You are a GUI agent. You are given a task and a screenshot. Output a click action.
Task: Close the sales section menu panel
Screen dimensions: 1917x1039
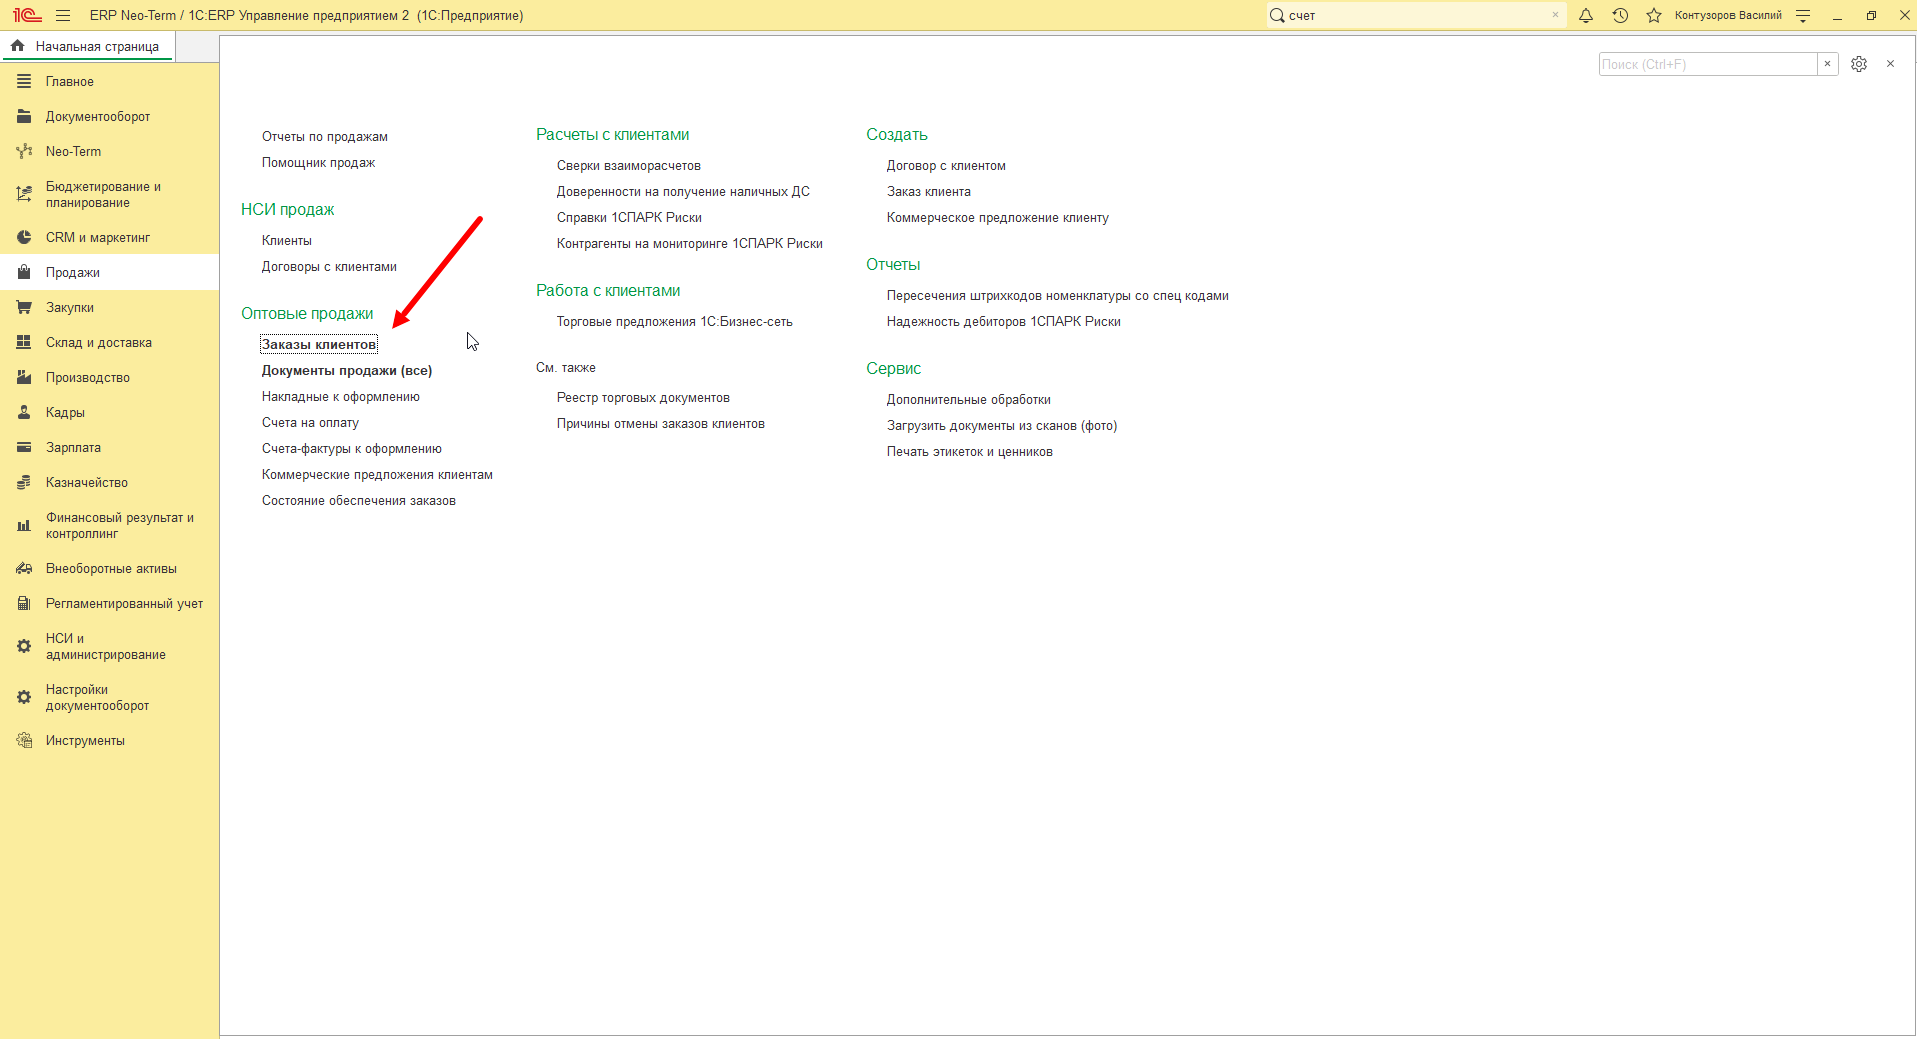pyautogui.click(x=1890, y=64)
